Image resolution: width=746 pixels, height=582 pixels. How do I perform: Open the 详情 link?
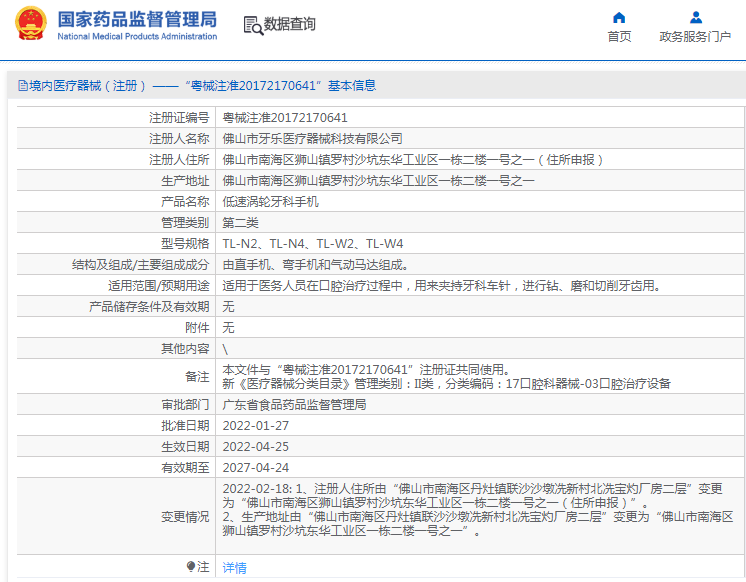point(235,567)
